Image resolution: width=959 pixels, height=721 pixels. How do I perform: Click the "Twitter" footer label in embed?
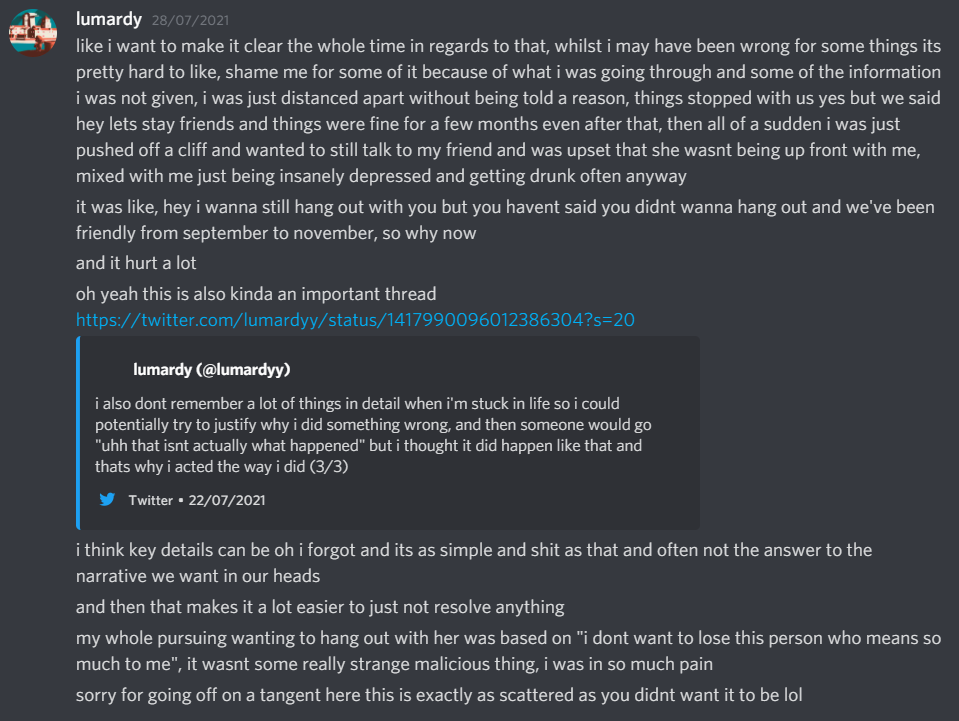click(150, 500)
